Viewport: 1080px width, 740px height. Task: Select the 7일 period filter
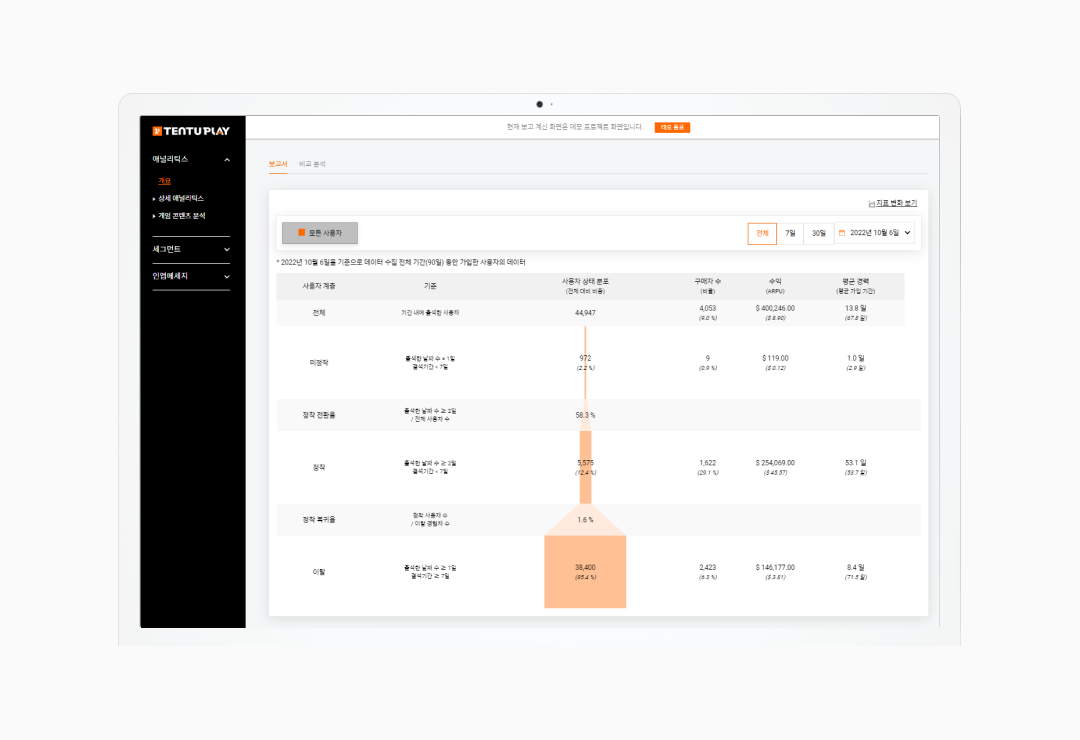(x=789, y=232)
